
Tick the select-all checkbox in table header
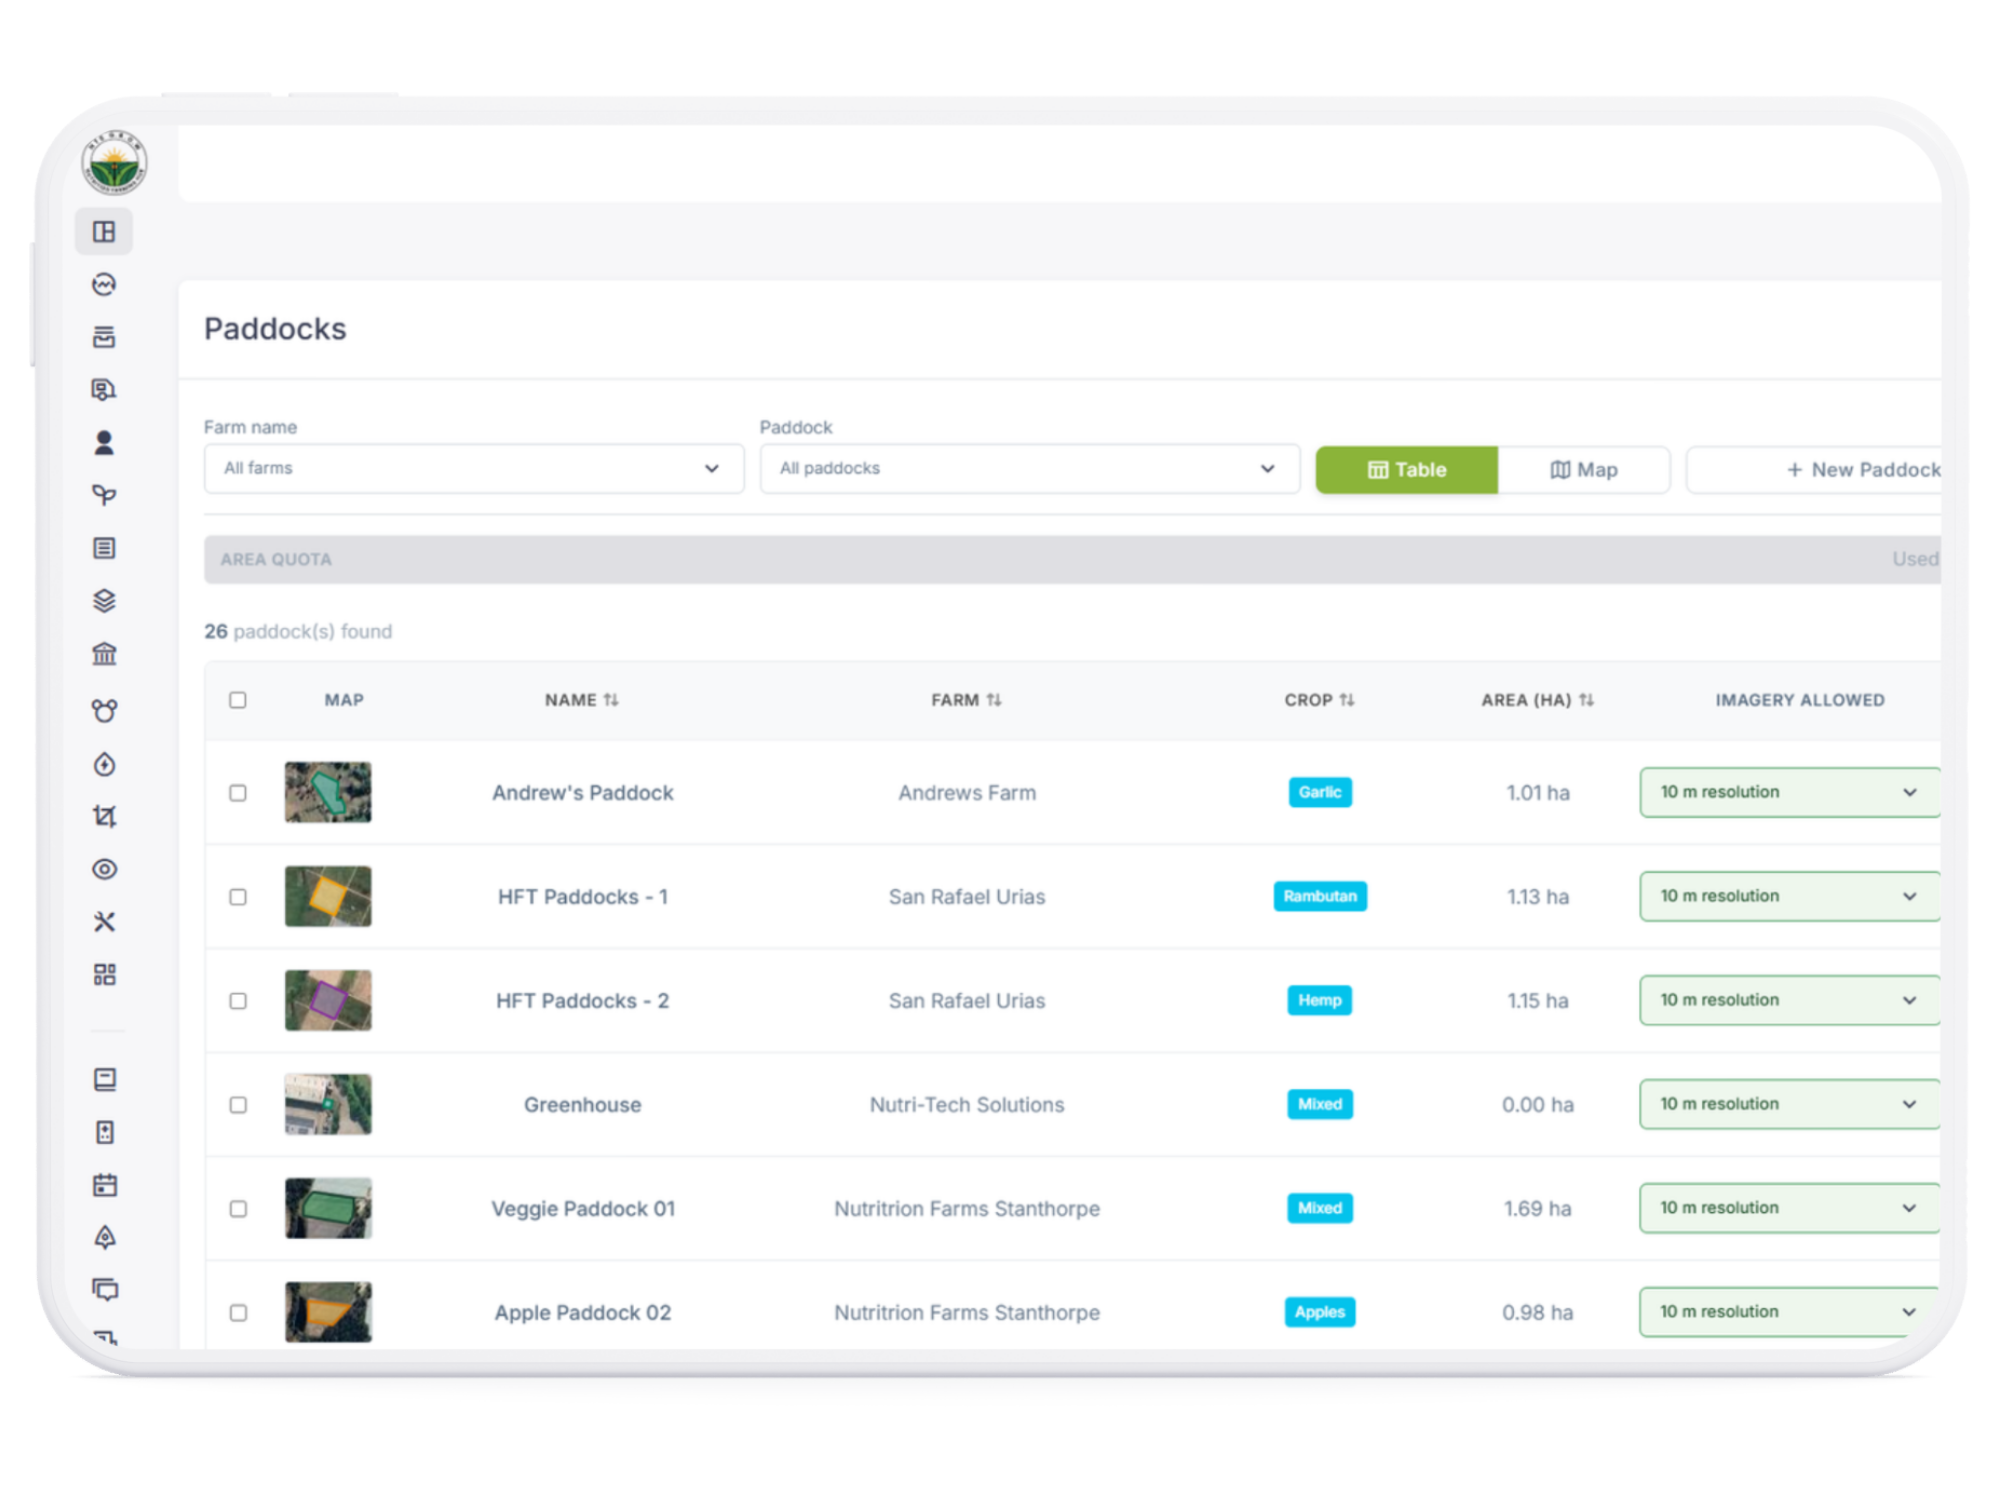click(x=238, y=700)
